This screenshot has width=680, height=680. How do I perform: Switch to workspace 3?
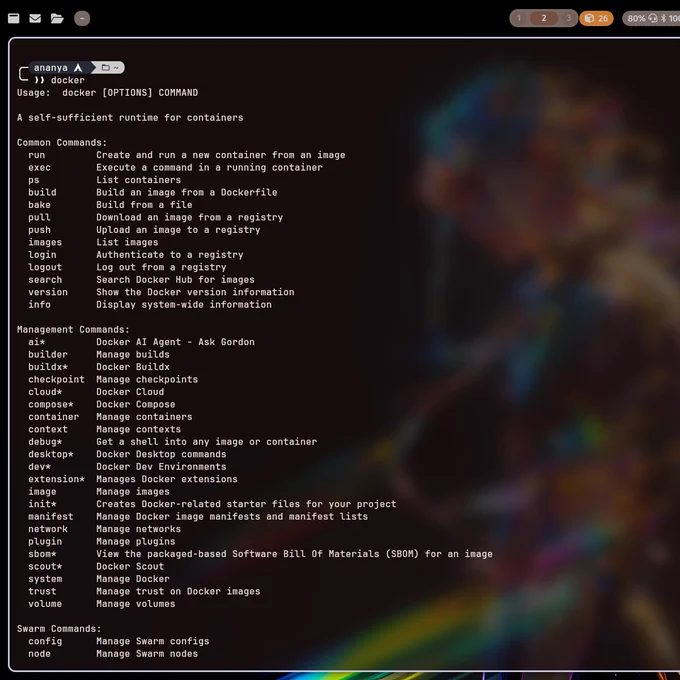pyautogui.click(x=568, y=18)
